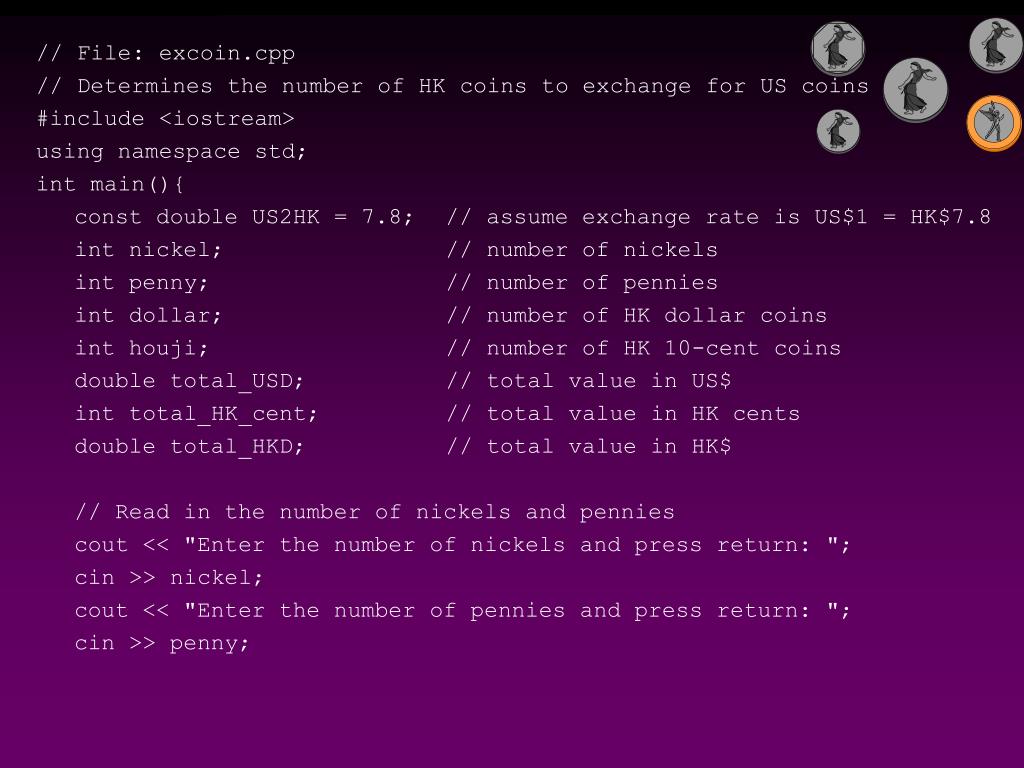Click the top-left gray dancer coin
The width and height of the screenshot is (1024, 768).
click(838, 49)
